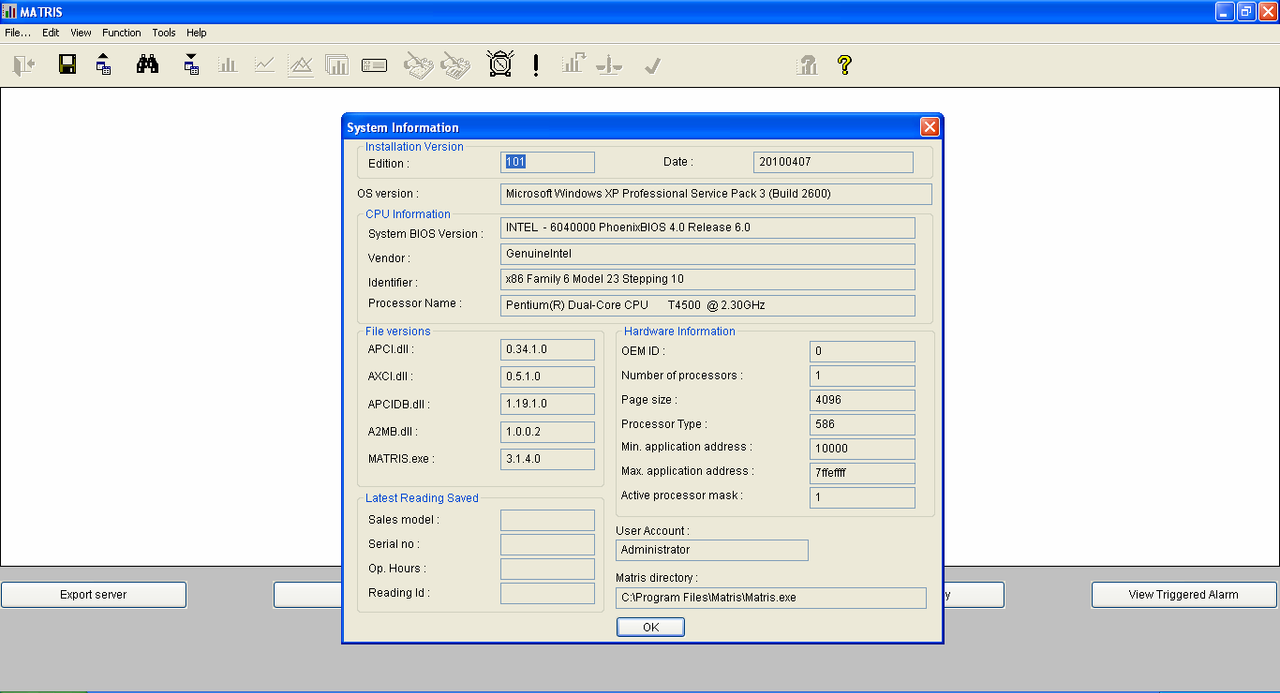Viewport: 1280px width, 693px height.
Task: Click the Processor Type field 586
Action: click(862, 425)
